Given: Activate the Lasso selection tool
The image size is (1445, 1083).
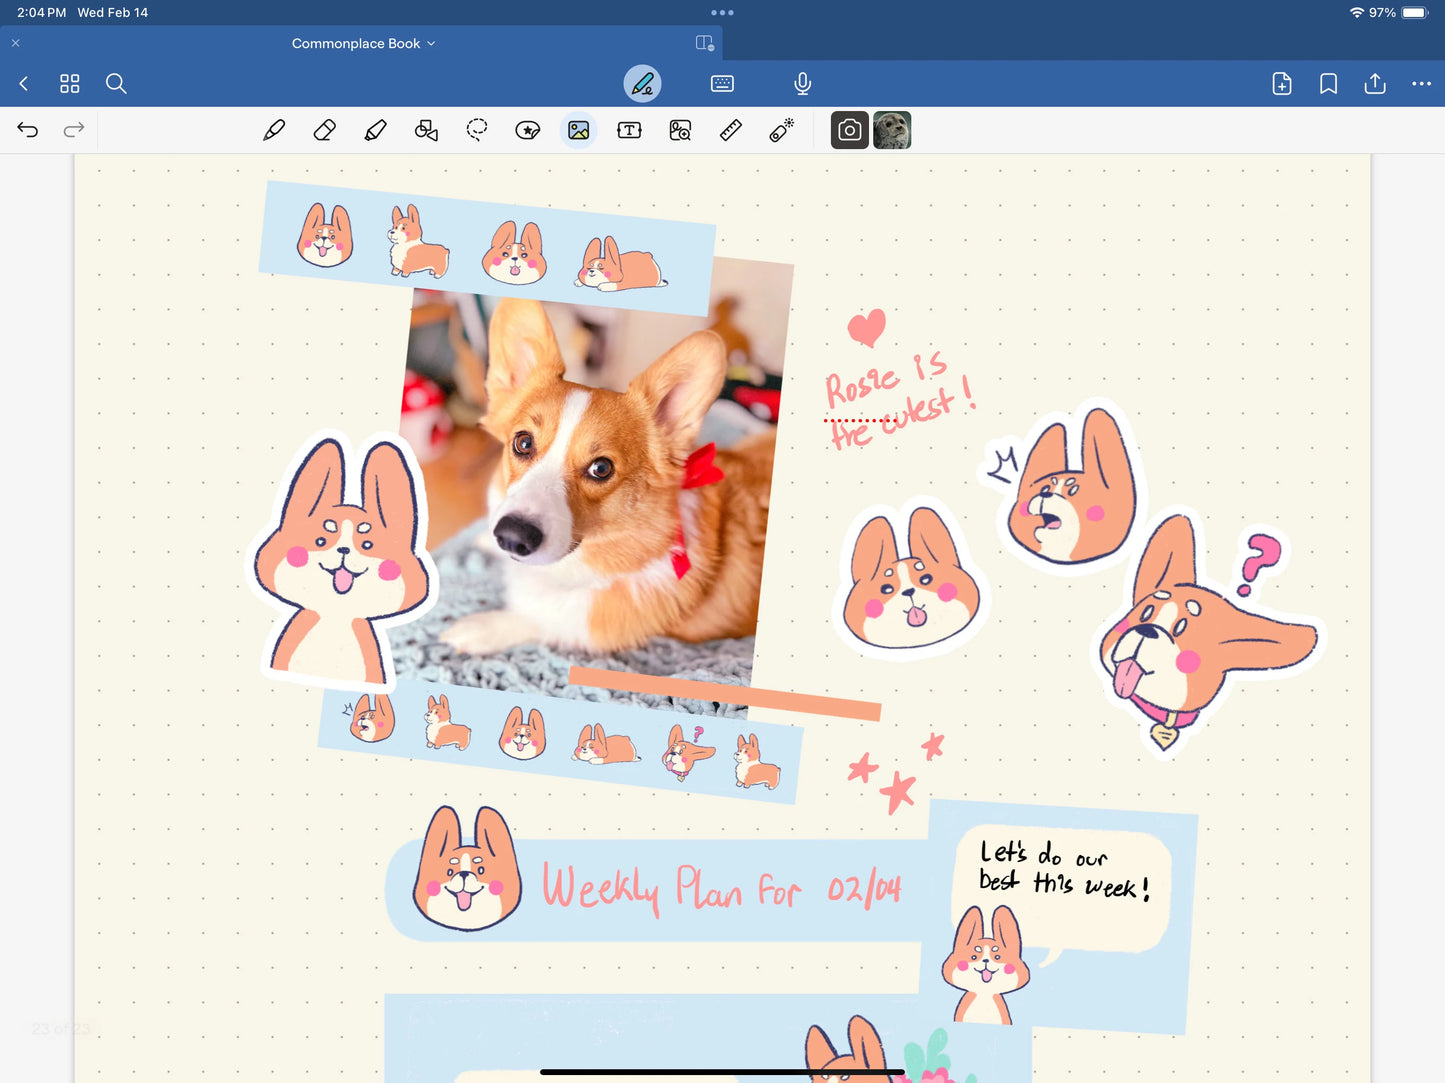Looking at the screenshot, I should coord(477,130).
